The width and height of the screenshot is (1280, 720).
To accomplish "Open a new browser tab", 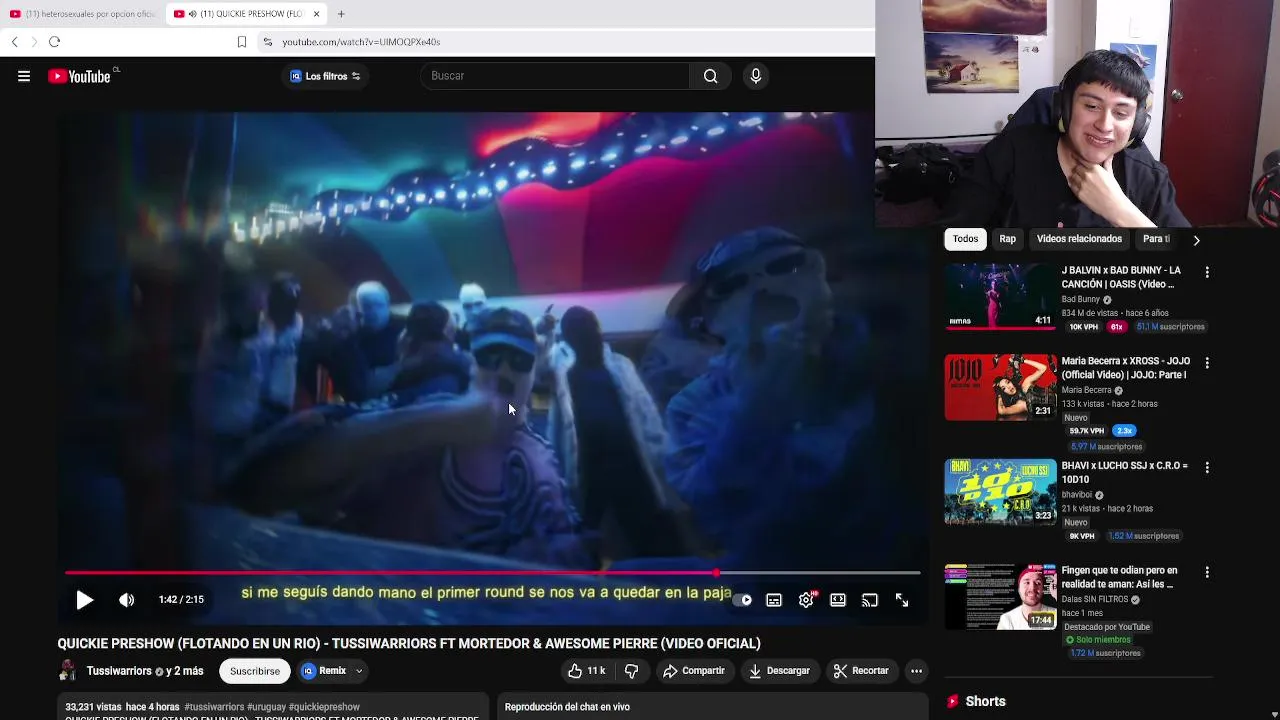I will [x=341, y=14].
